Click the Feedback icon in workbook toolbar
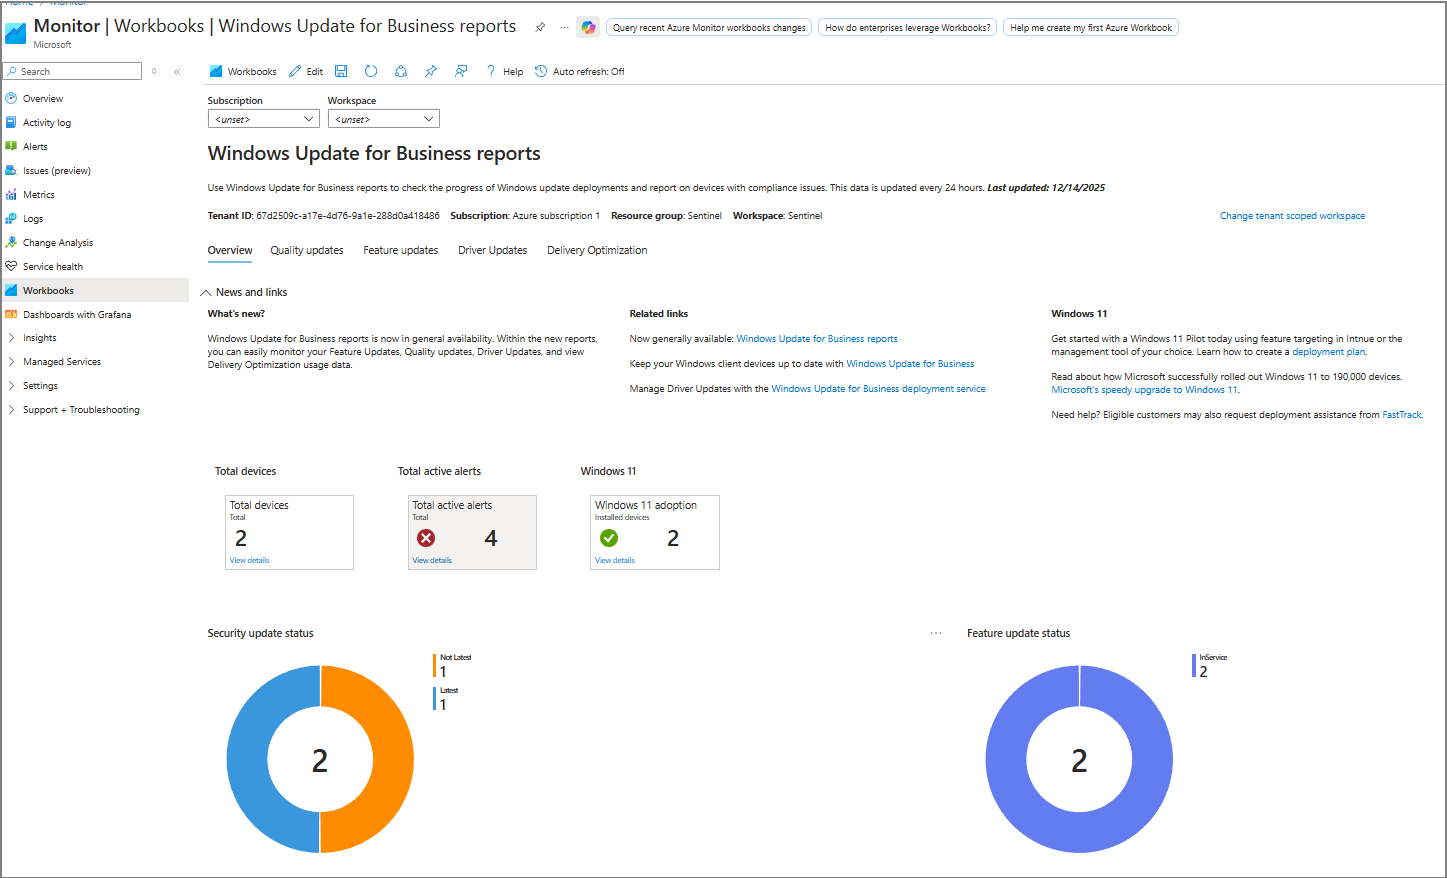 [x=461, y=71]
